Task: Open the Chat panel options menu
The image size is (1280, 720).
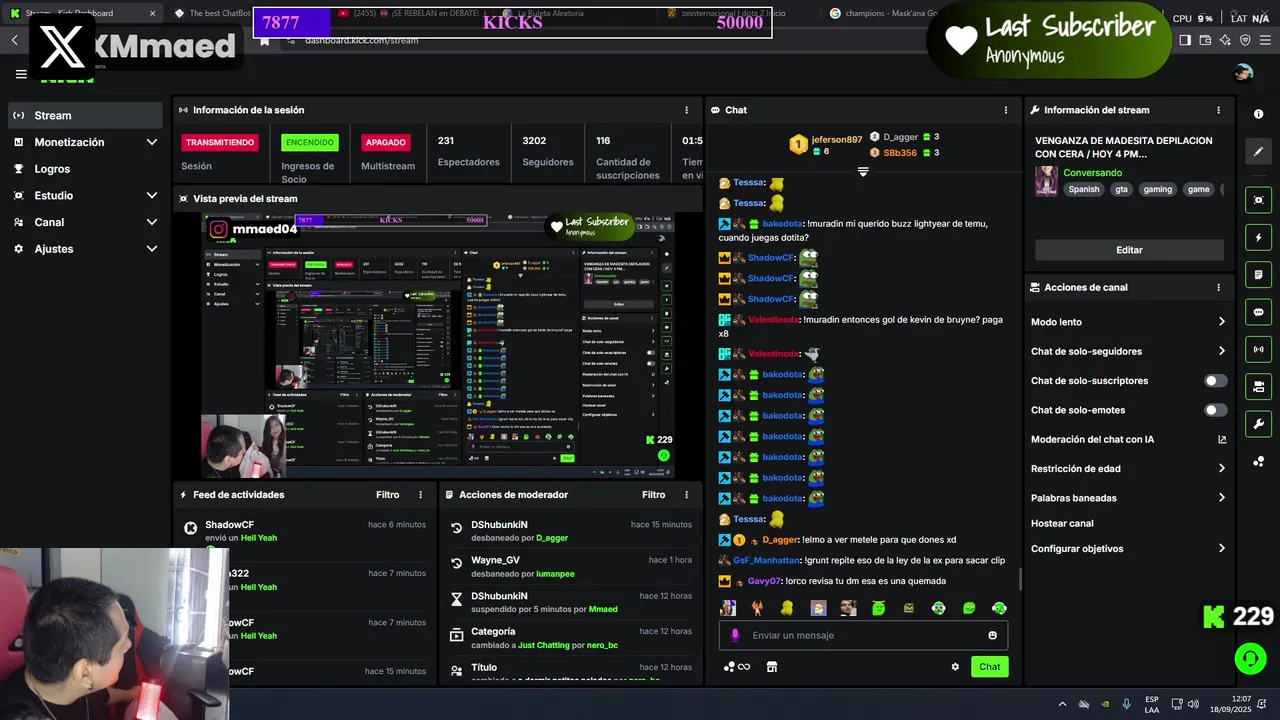Action: click(x=1006, y=110)
